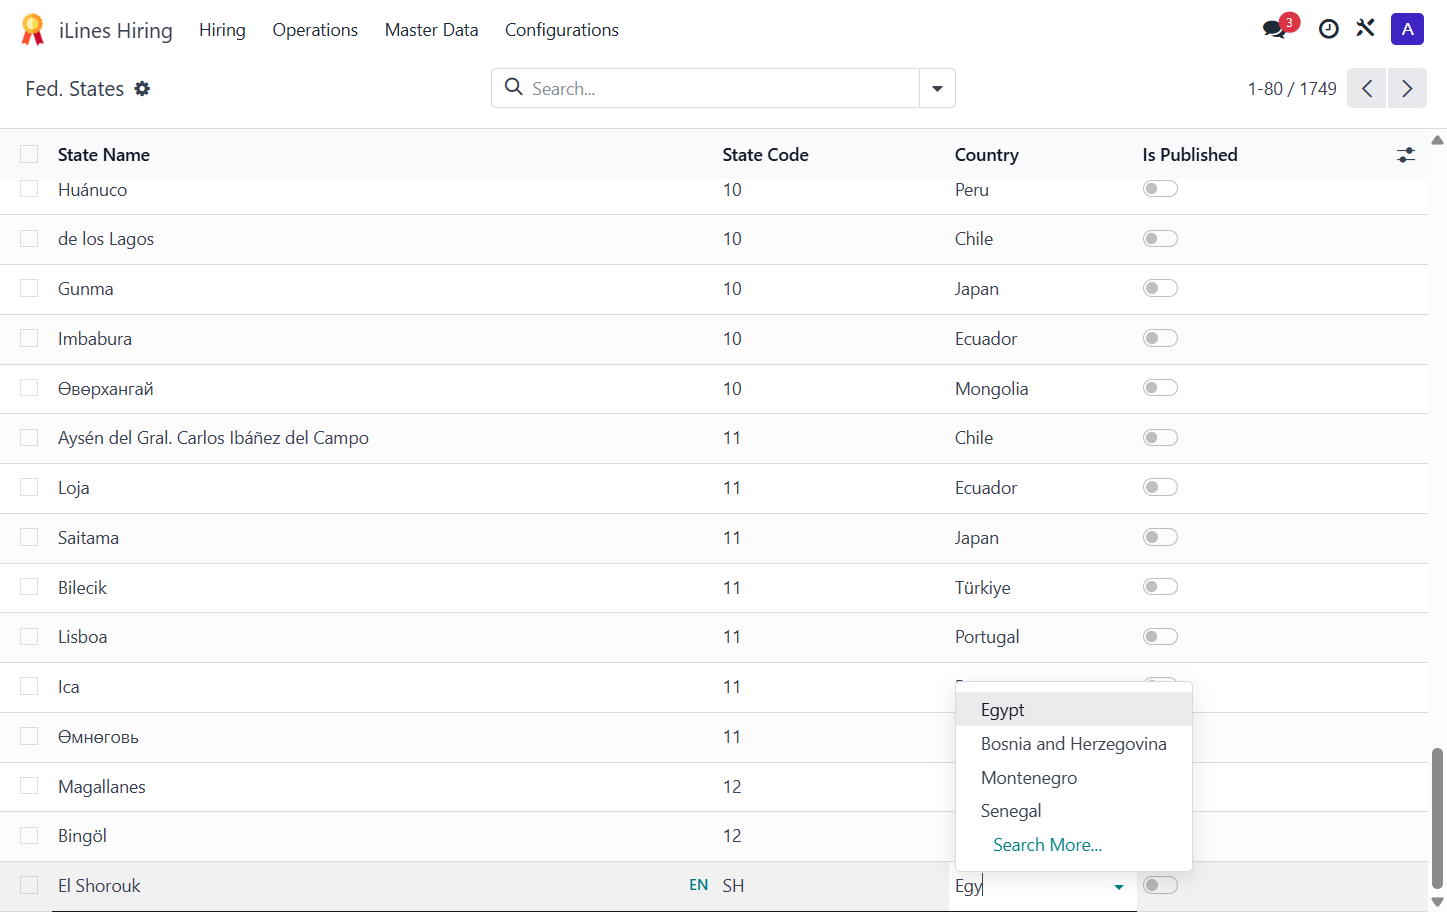1447x912 pixels.
Task: Go to the previous page of records
Action: click(x=1366, y=88)
